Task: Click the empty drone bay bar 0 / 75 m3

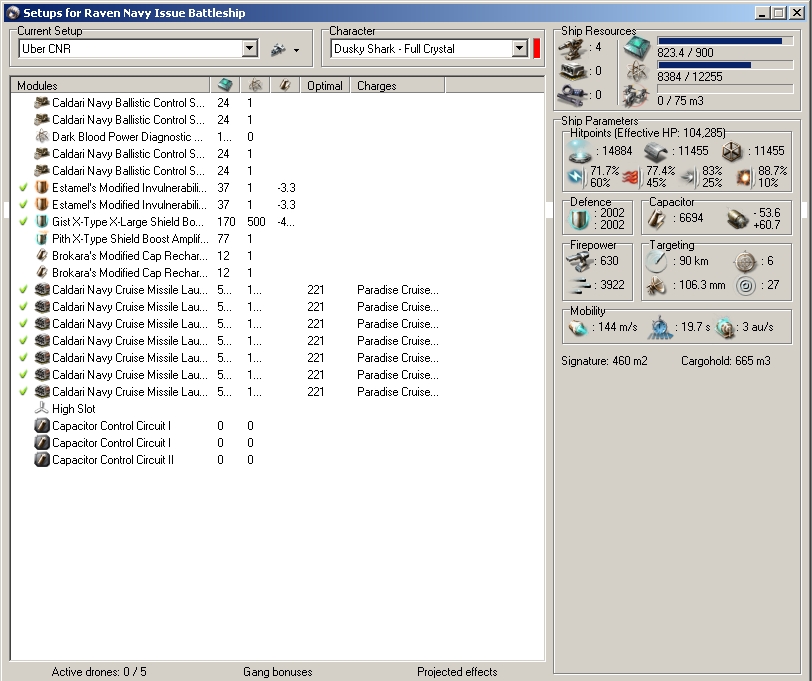Action: 725,89
